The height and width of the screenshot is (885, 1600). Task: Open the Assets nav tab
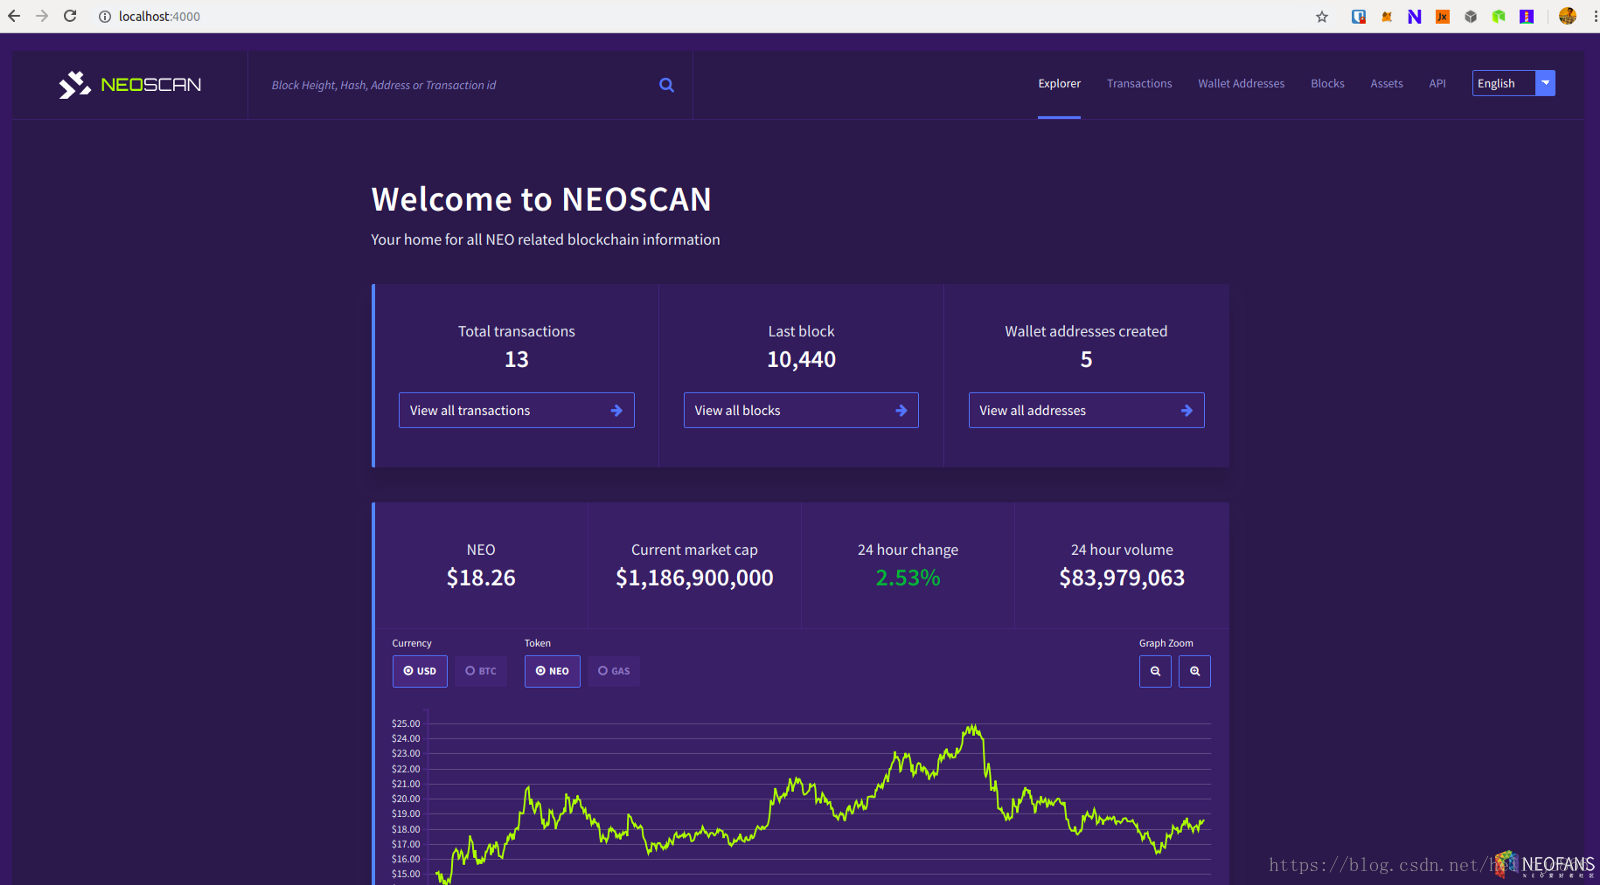coord(1386,84)
